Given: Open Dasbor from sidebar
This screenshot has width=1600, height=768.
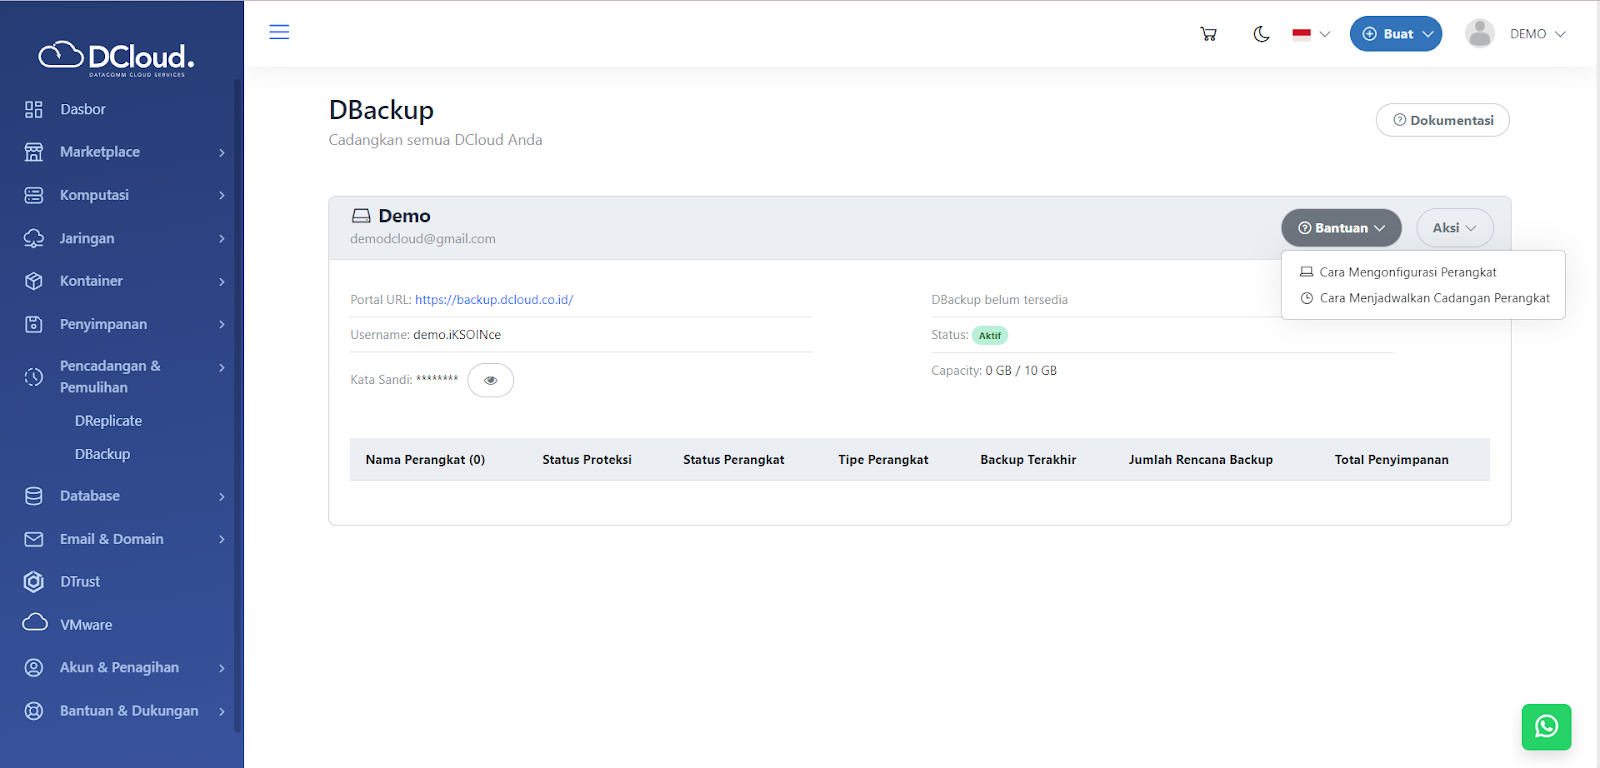Looking at the screenshot, I should [82, 109].
